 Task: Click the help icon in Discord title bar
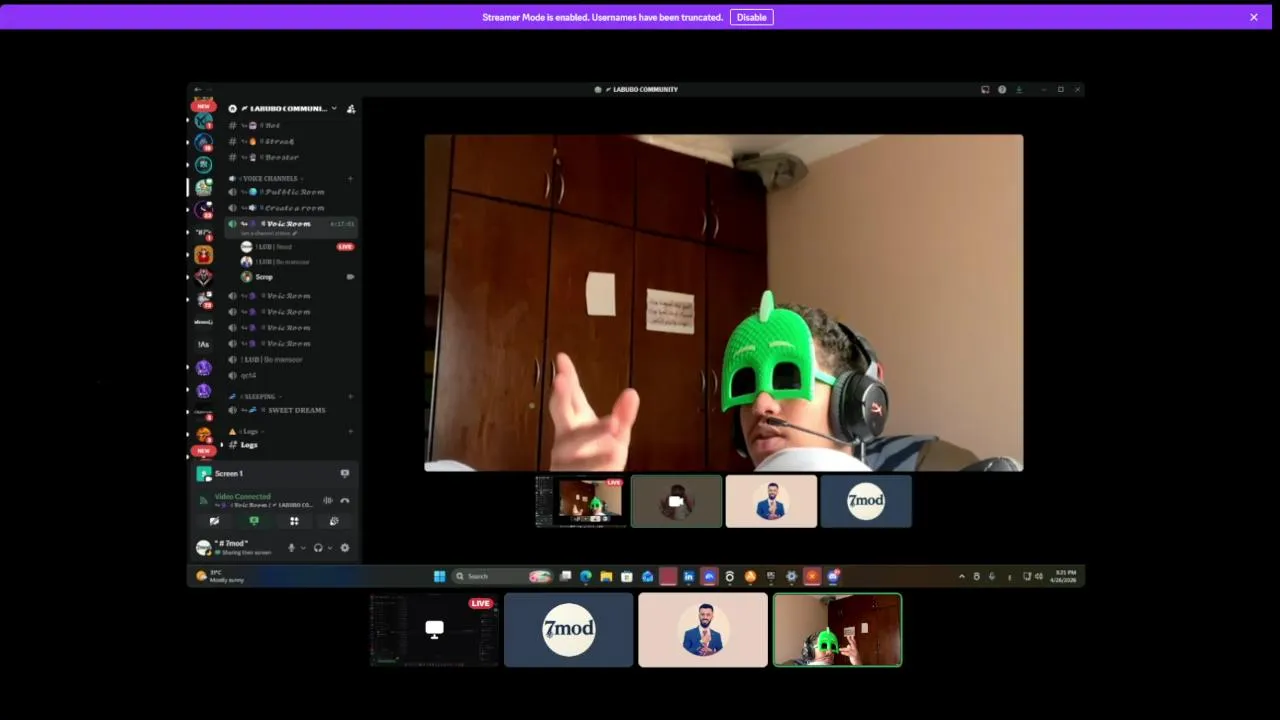tap(1002, 89)
